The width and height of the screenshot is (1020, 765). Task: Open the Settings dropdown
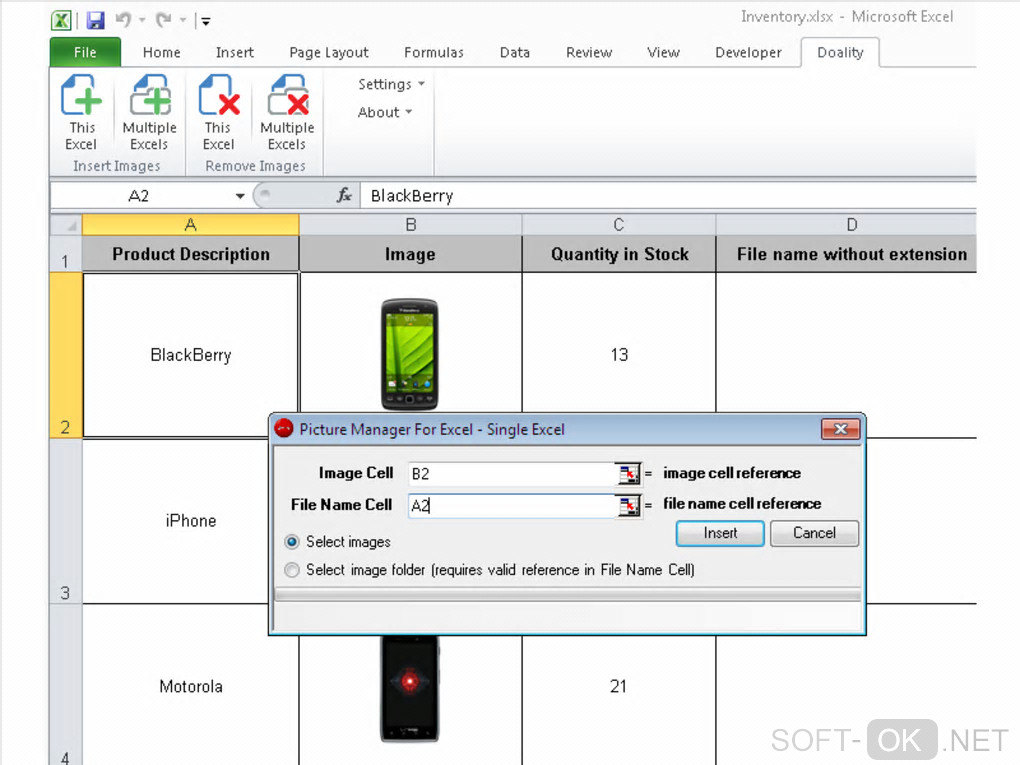coord(391,85)
